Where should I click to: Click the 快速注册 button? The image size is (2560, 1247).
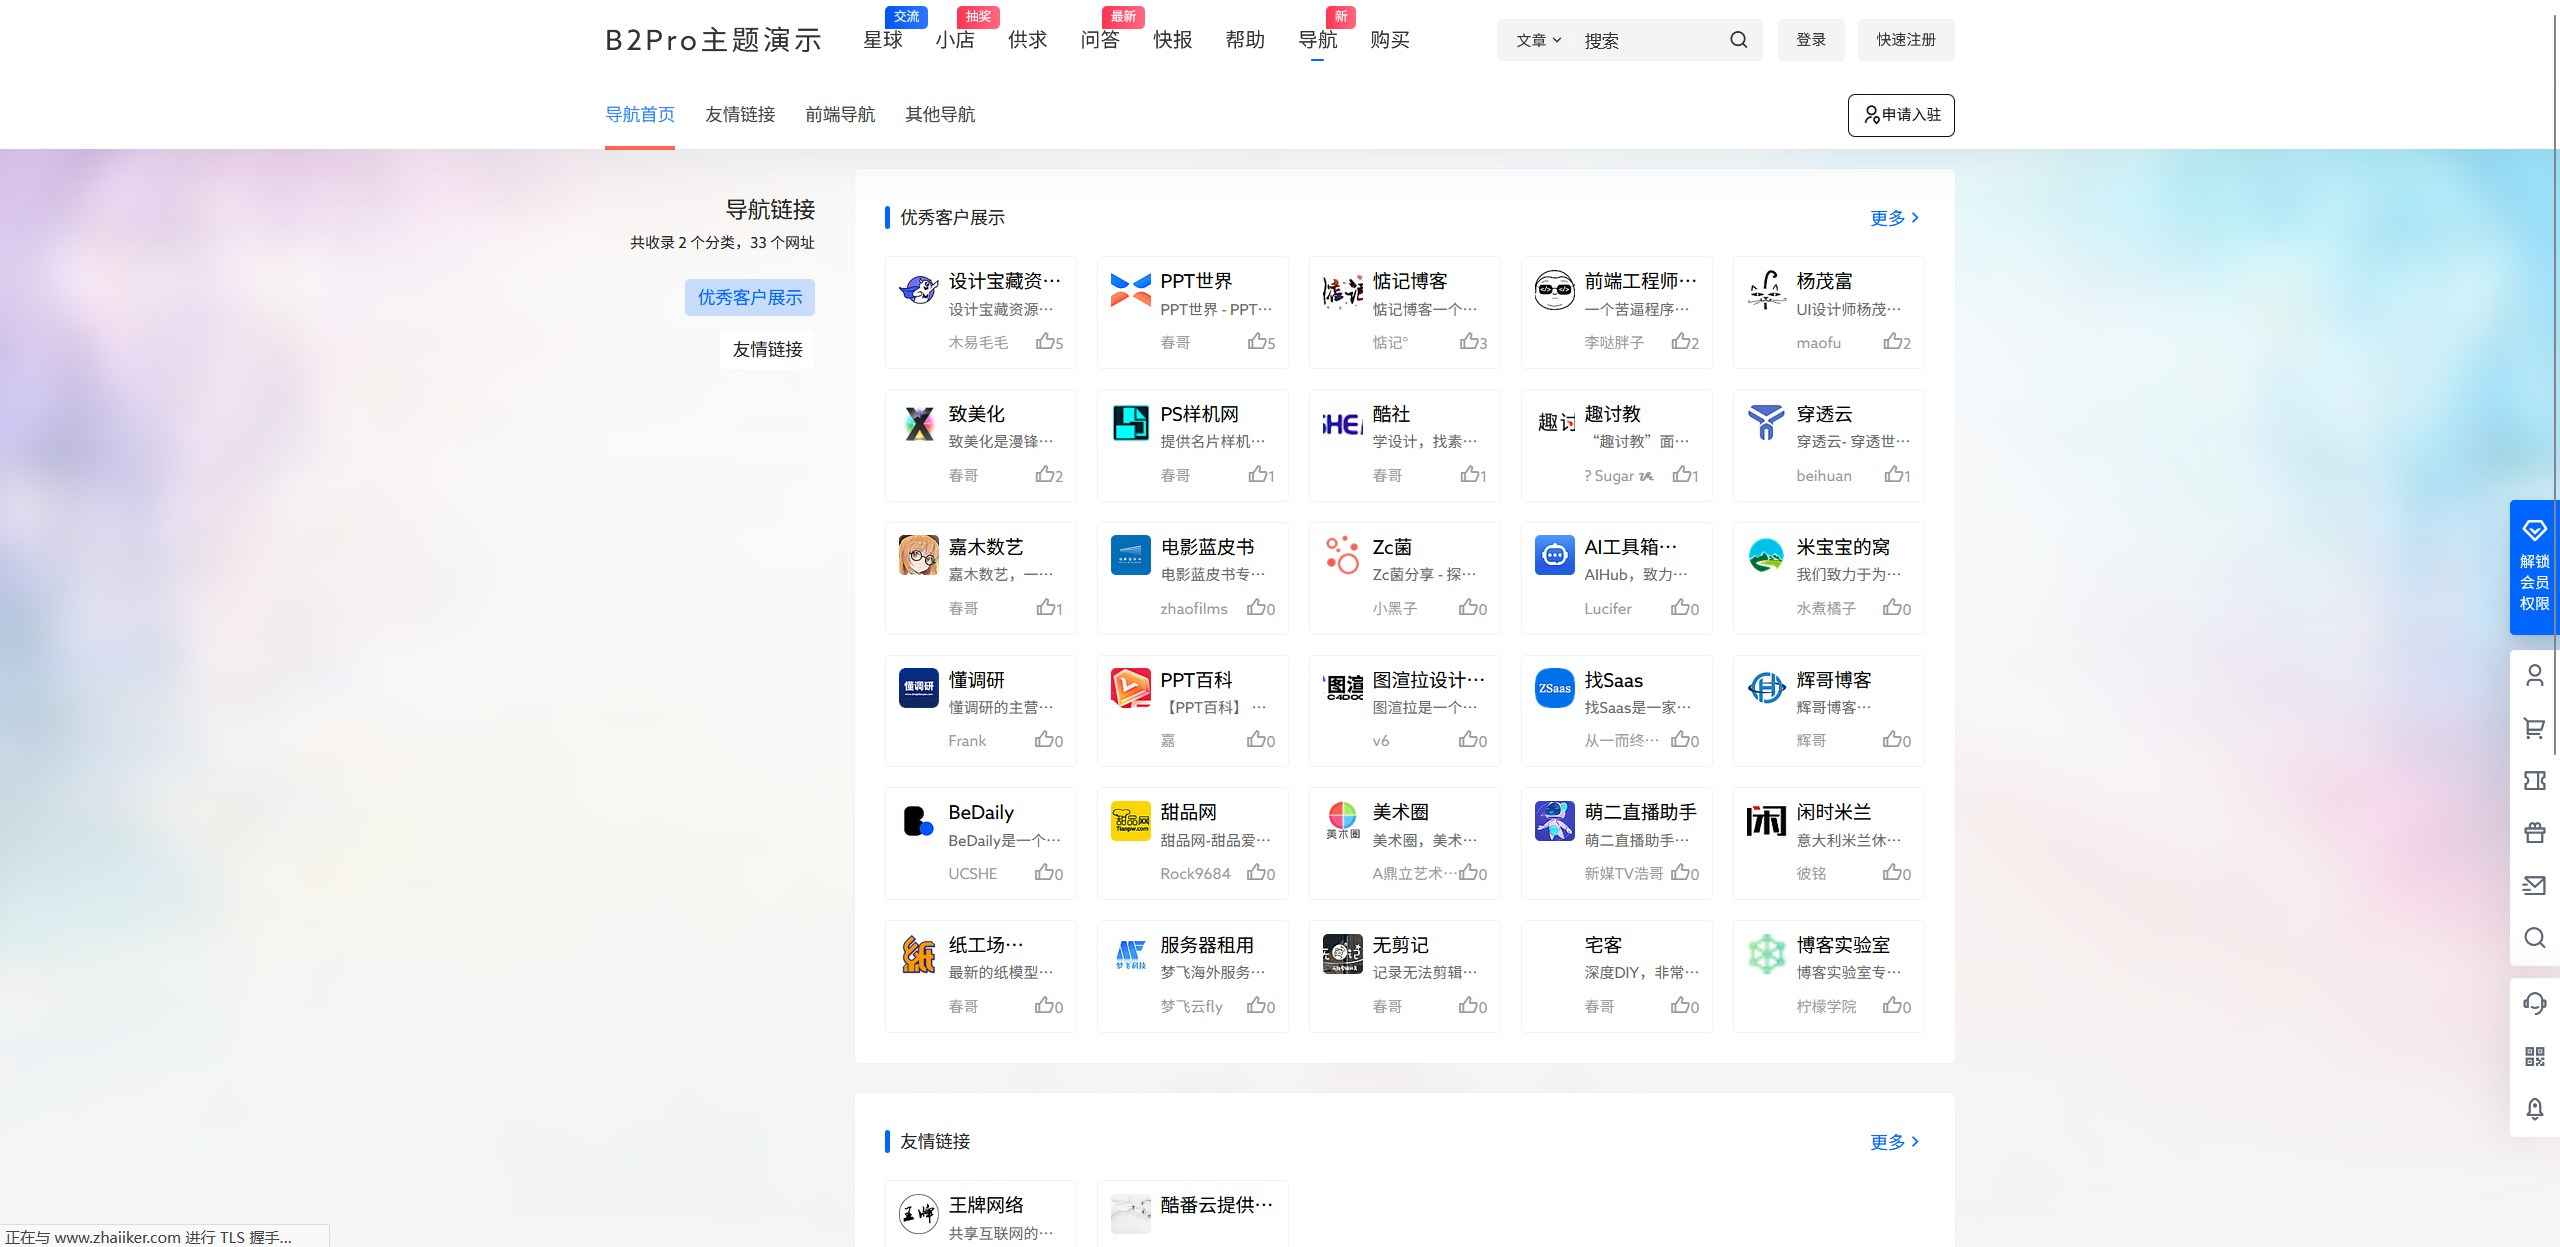(x=1904, y=39)
